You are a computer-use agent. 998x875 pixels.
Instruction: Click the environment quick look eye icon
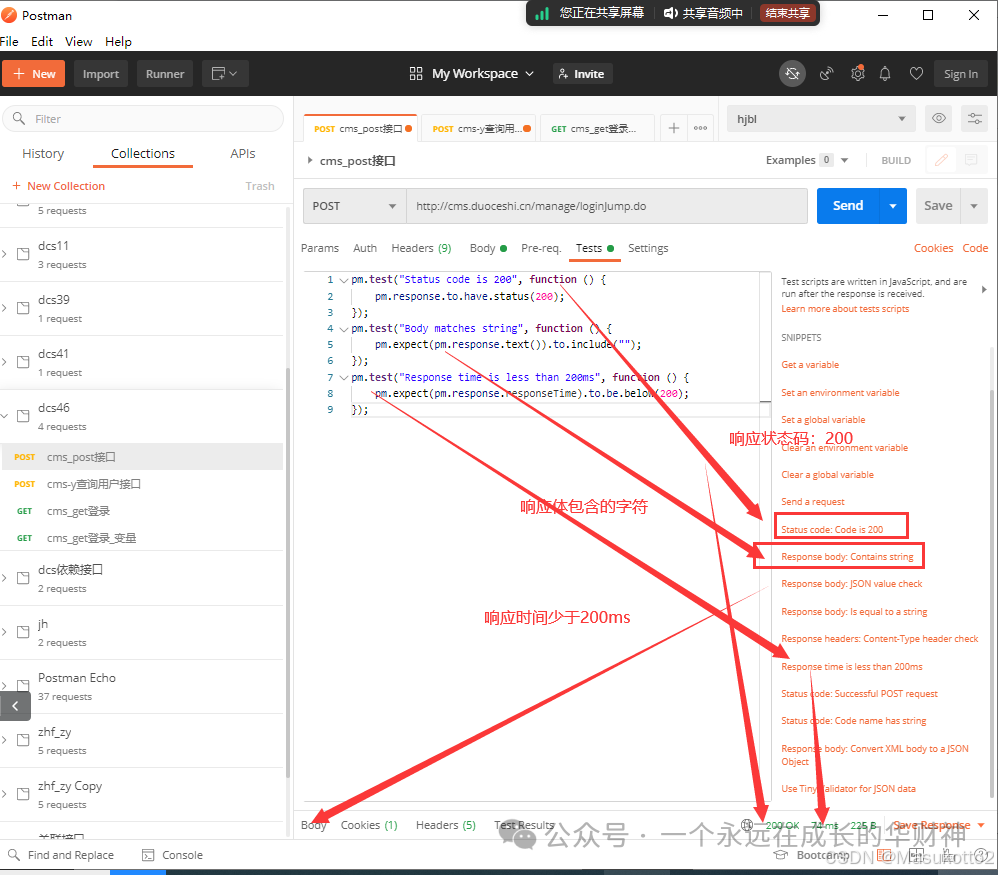click(x=939, y=118)
